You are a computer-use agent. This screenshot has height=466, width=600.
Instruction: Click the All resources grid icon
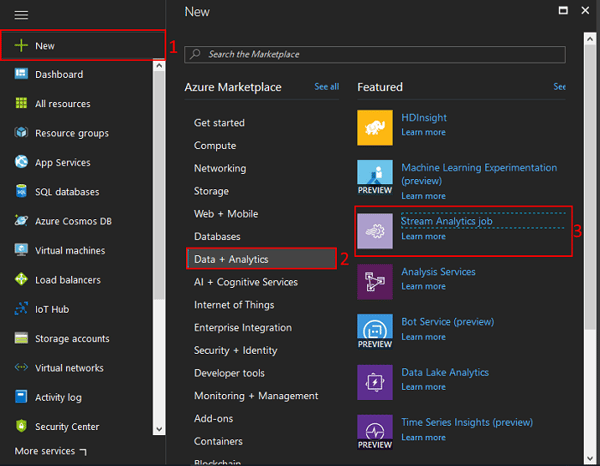coord(21,103)
